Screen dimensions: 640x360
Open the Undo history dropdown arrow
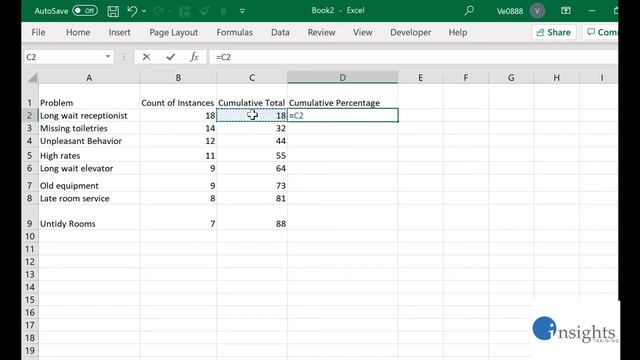pyautogui.click(x=144, y=11)
